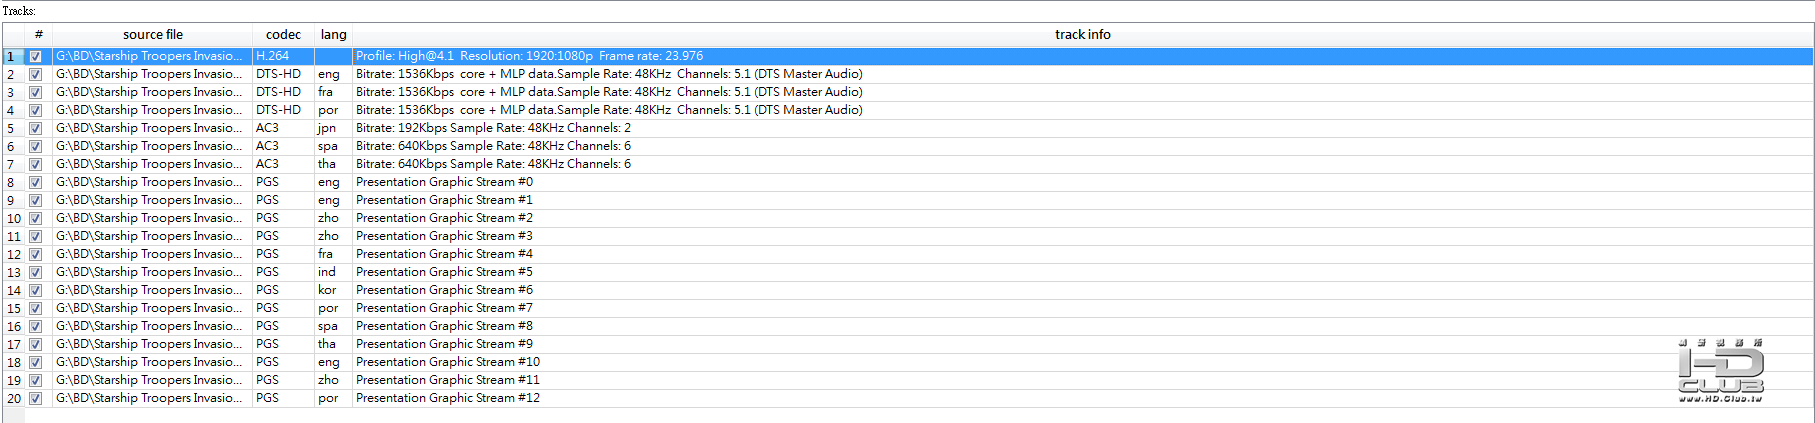This screenshot has width=1815, height=423.
Task: Click the 'source file' column header
Action: click(x=153, y=35)
